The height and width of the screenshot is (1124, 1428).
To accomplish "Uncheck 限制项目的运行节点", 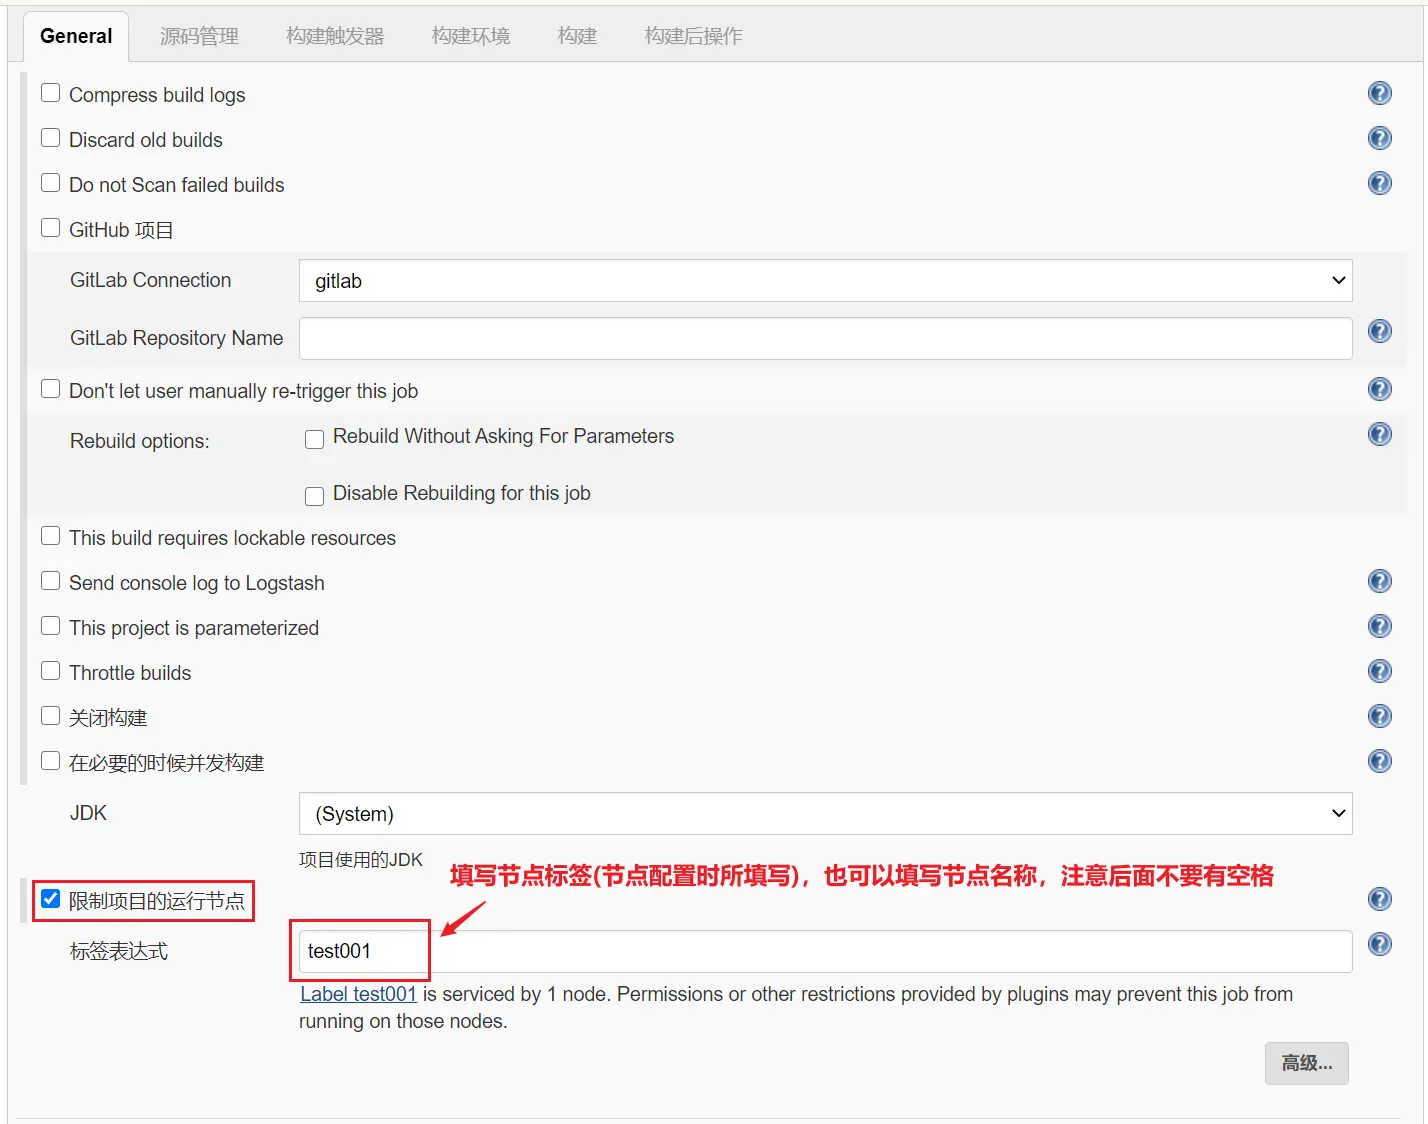I will coord(50,899).
